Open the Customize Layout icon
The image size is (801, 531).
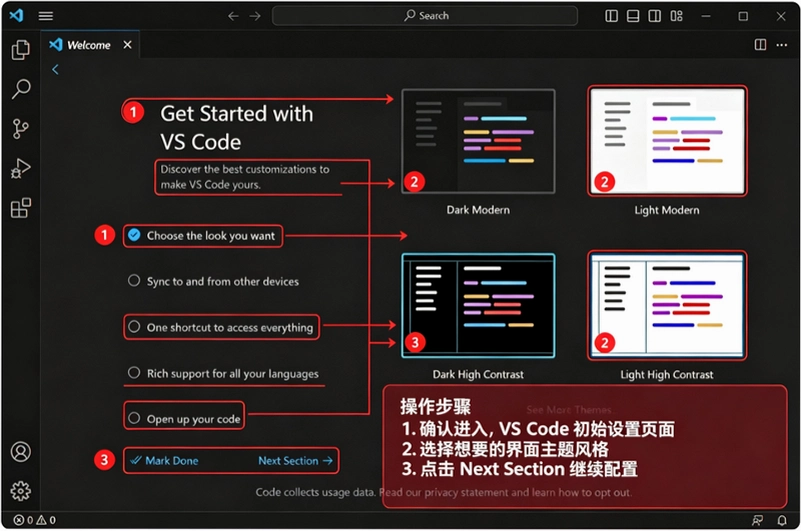click(x=676, y=16)
